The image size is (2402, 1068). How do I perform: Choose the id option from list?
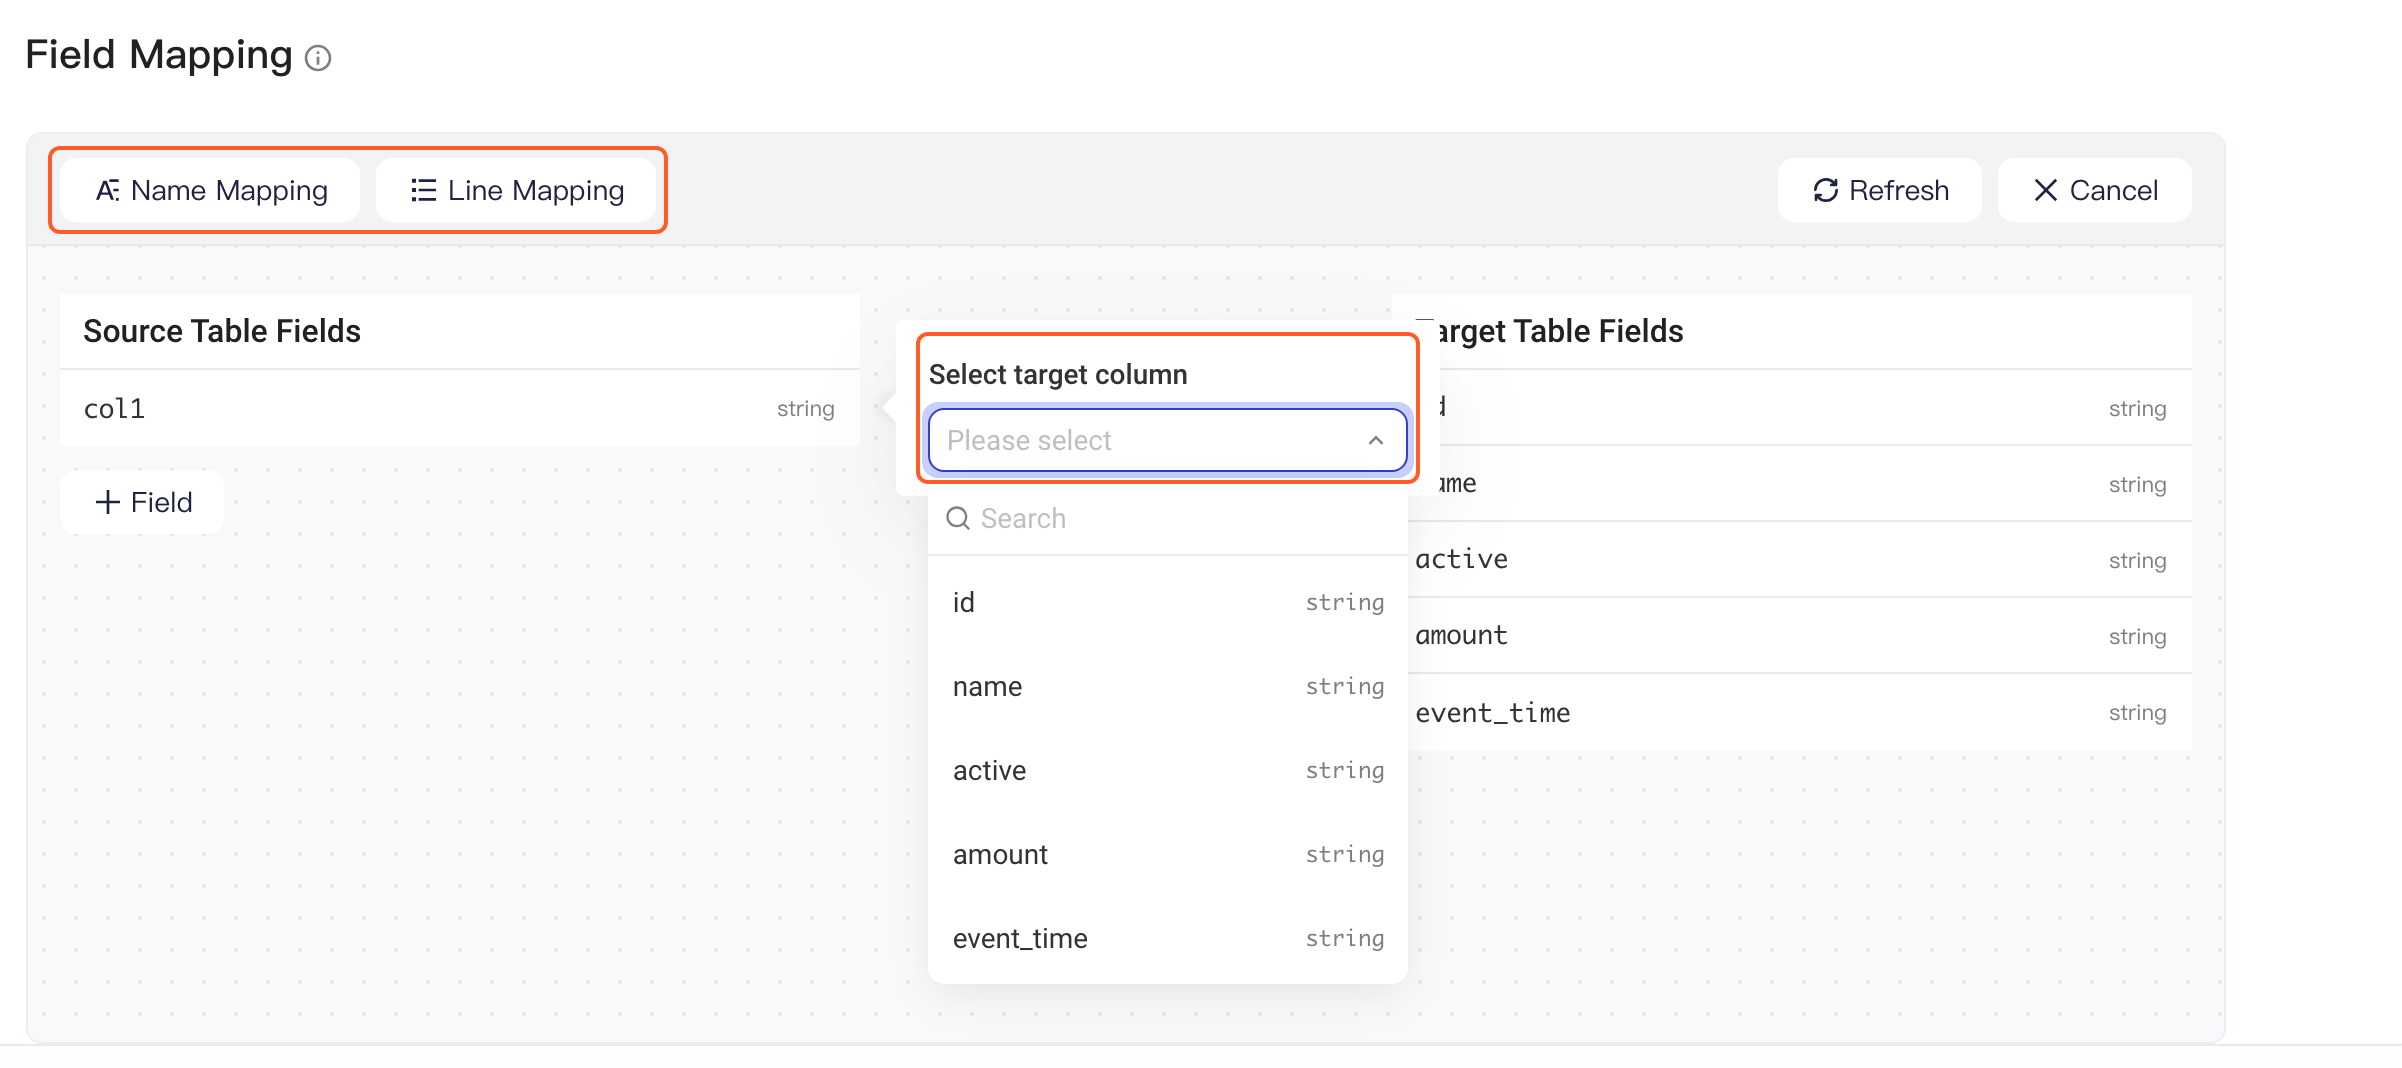coord(1168,602)
